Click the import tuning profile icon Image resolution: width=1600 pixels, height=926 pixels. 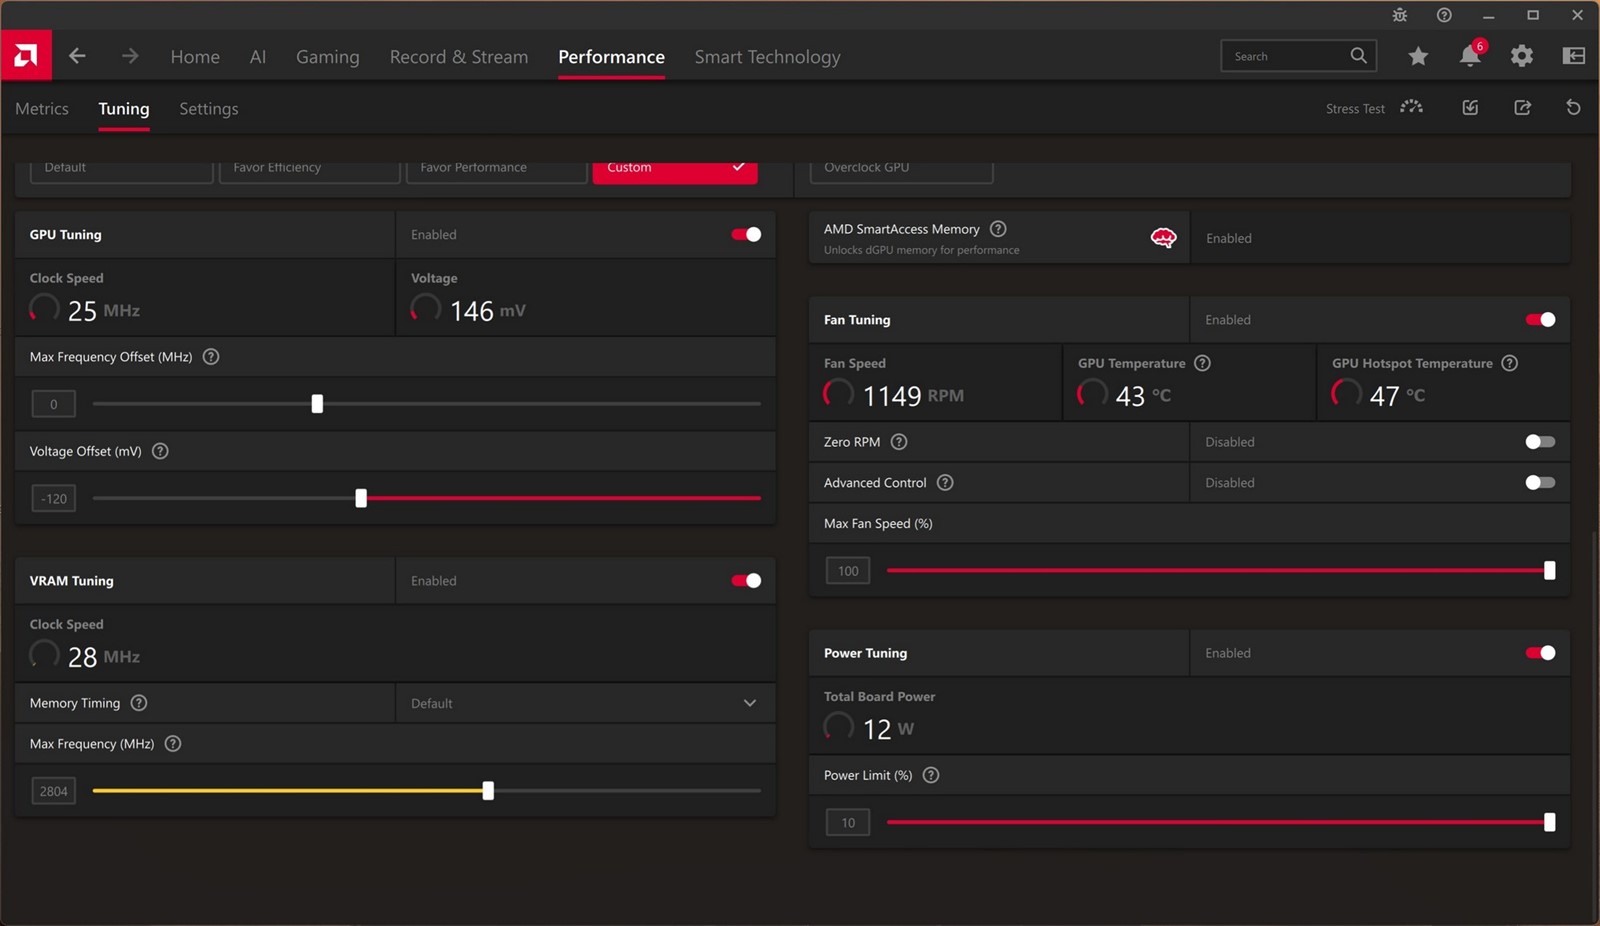[1470, 107]
